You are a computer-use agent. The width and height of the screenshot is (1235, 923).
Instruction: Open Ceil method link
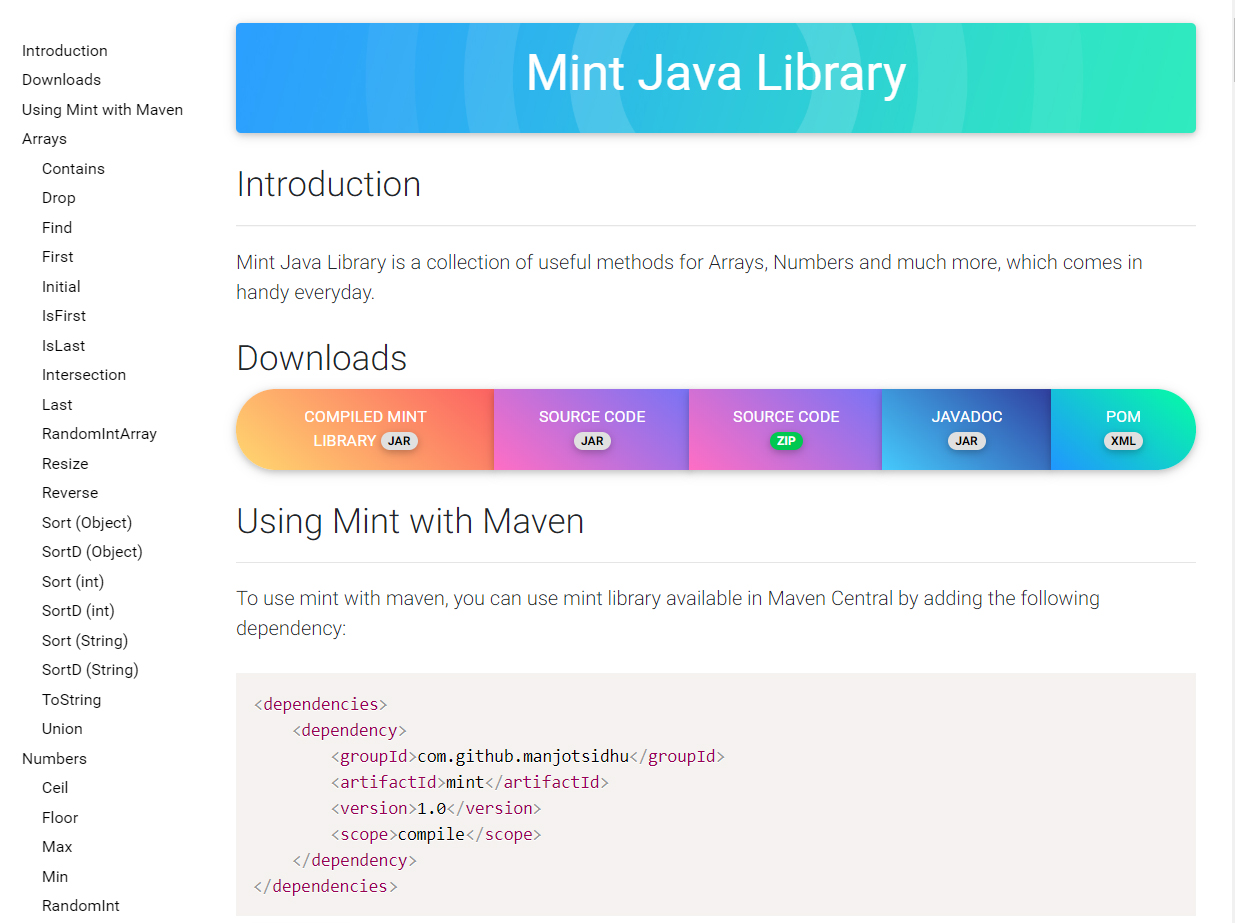[55, 788]
